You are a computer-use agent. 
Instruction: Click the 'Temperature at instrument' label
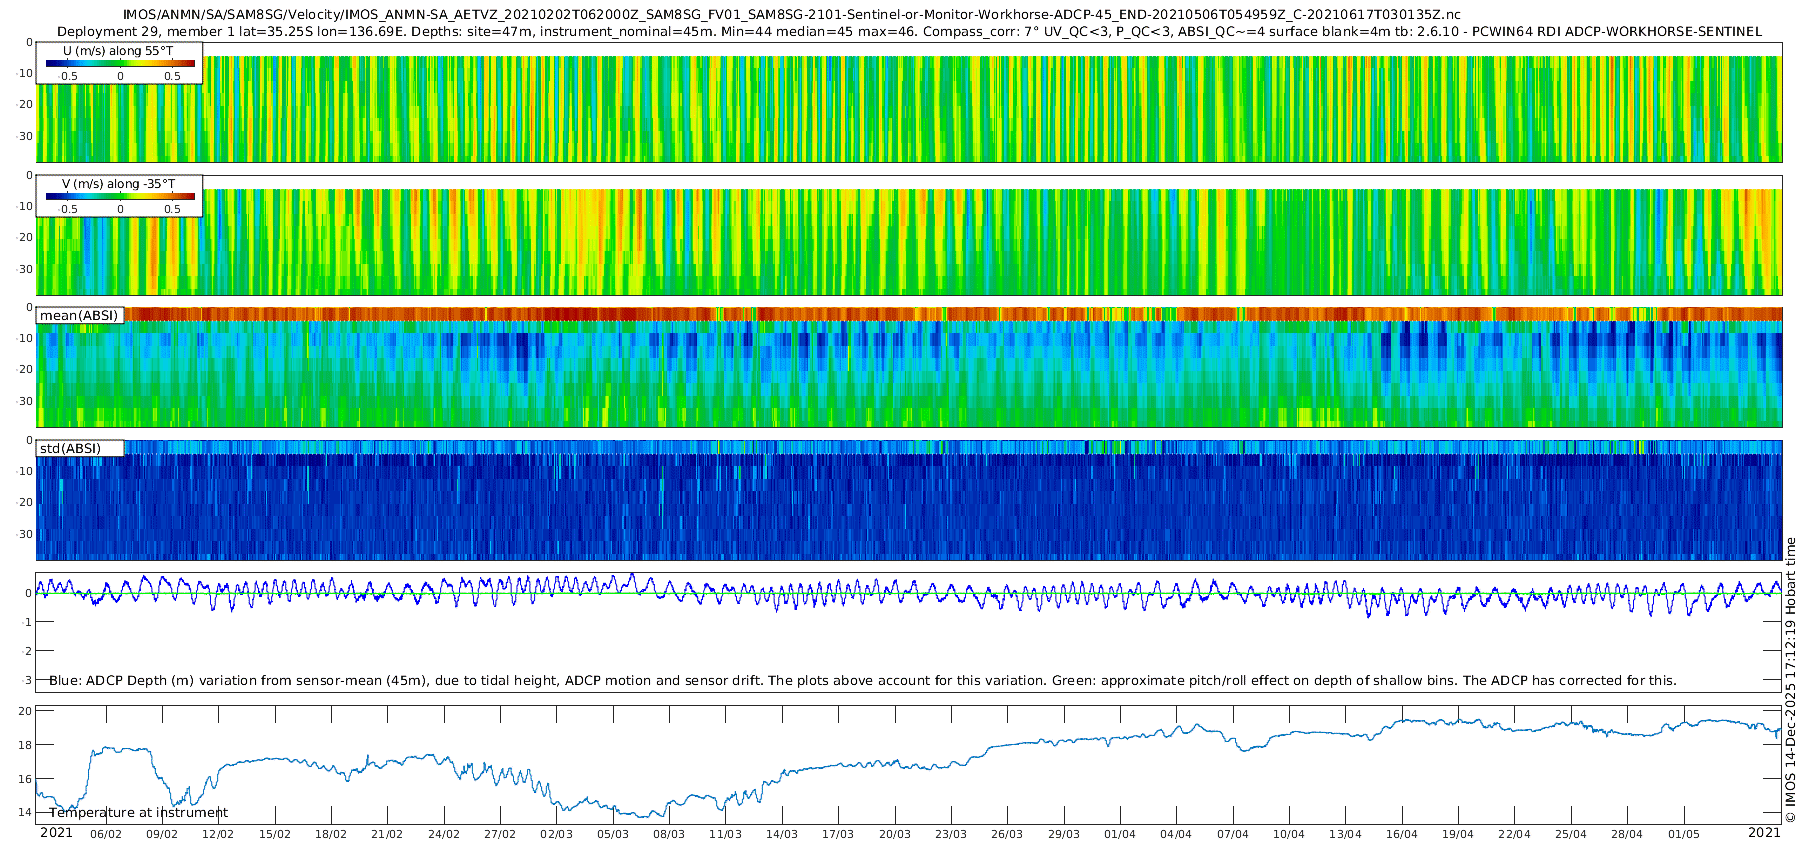point(138,812)
